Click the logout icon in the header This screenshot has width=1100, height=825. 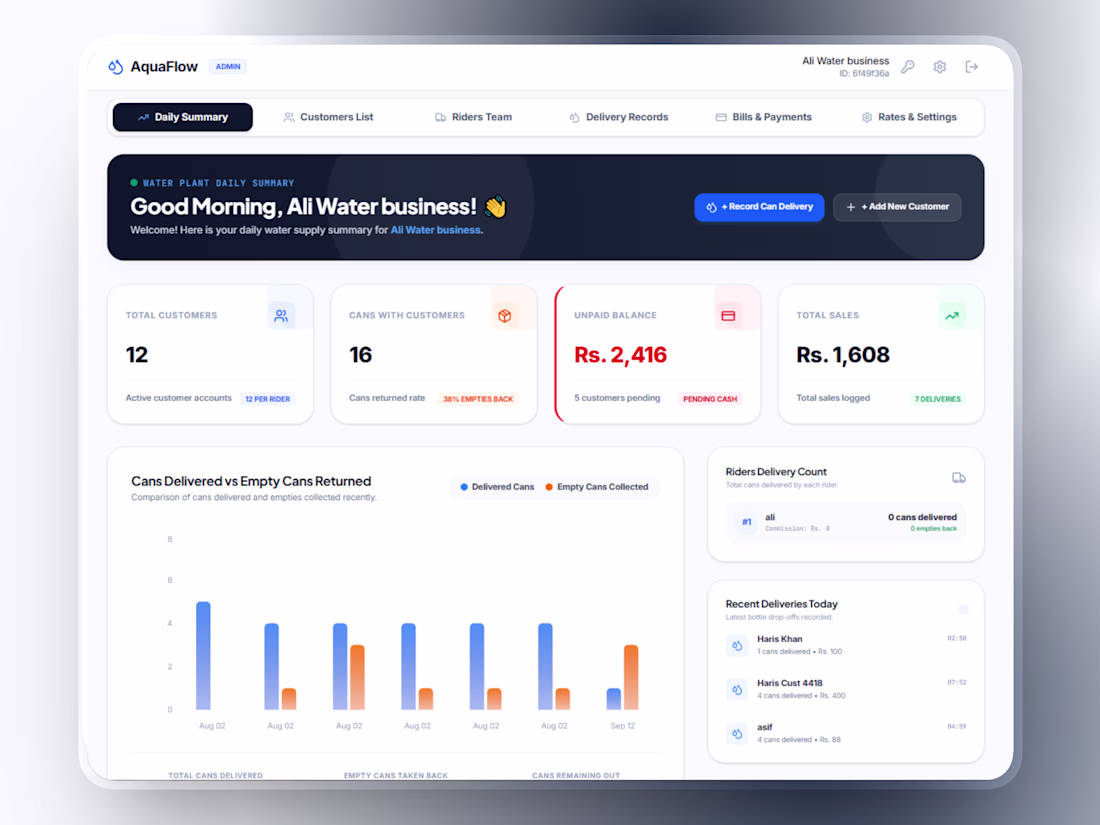coord(972,67)
